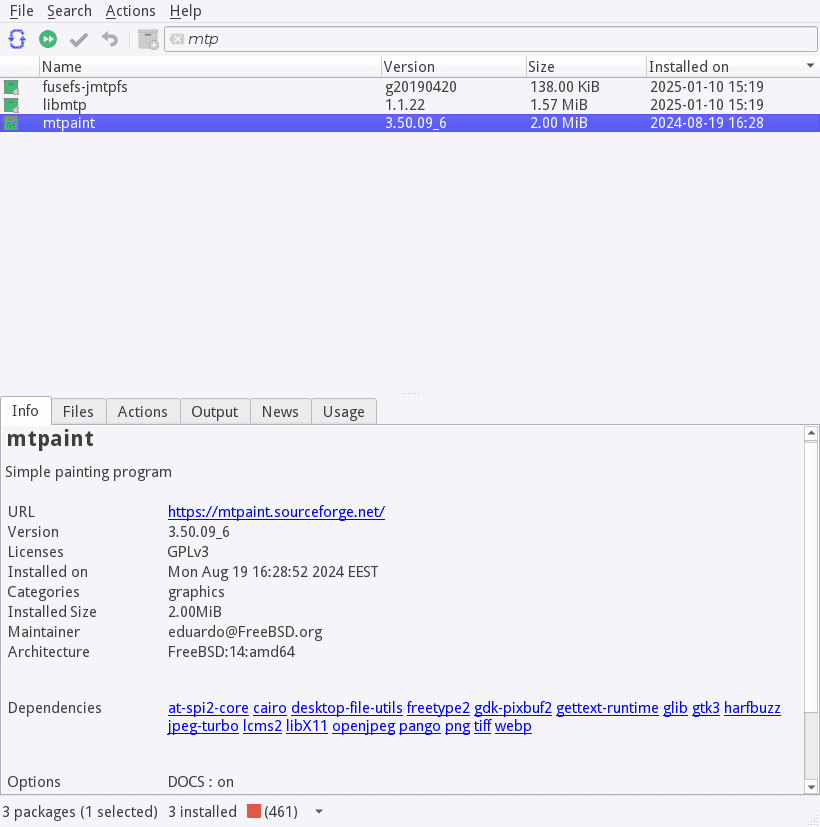Open the libX11 dependency link
The width and height of the screenshot is (820, 827).
click(307, 726)
